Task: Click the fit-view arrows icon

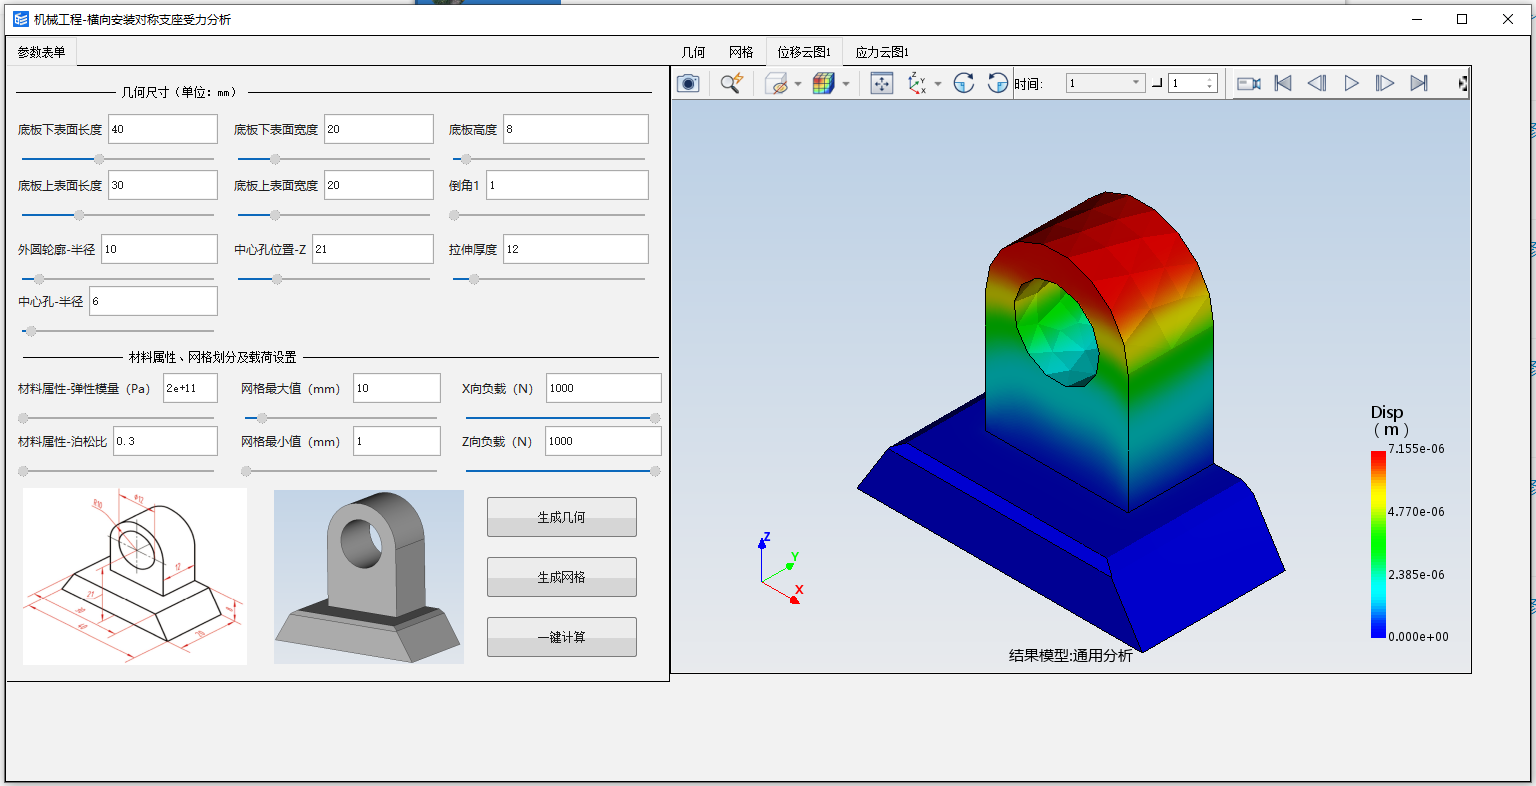Action: (881, 83)
